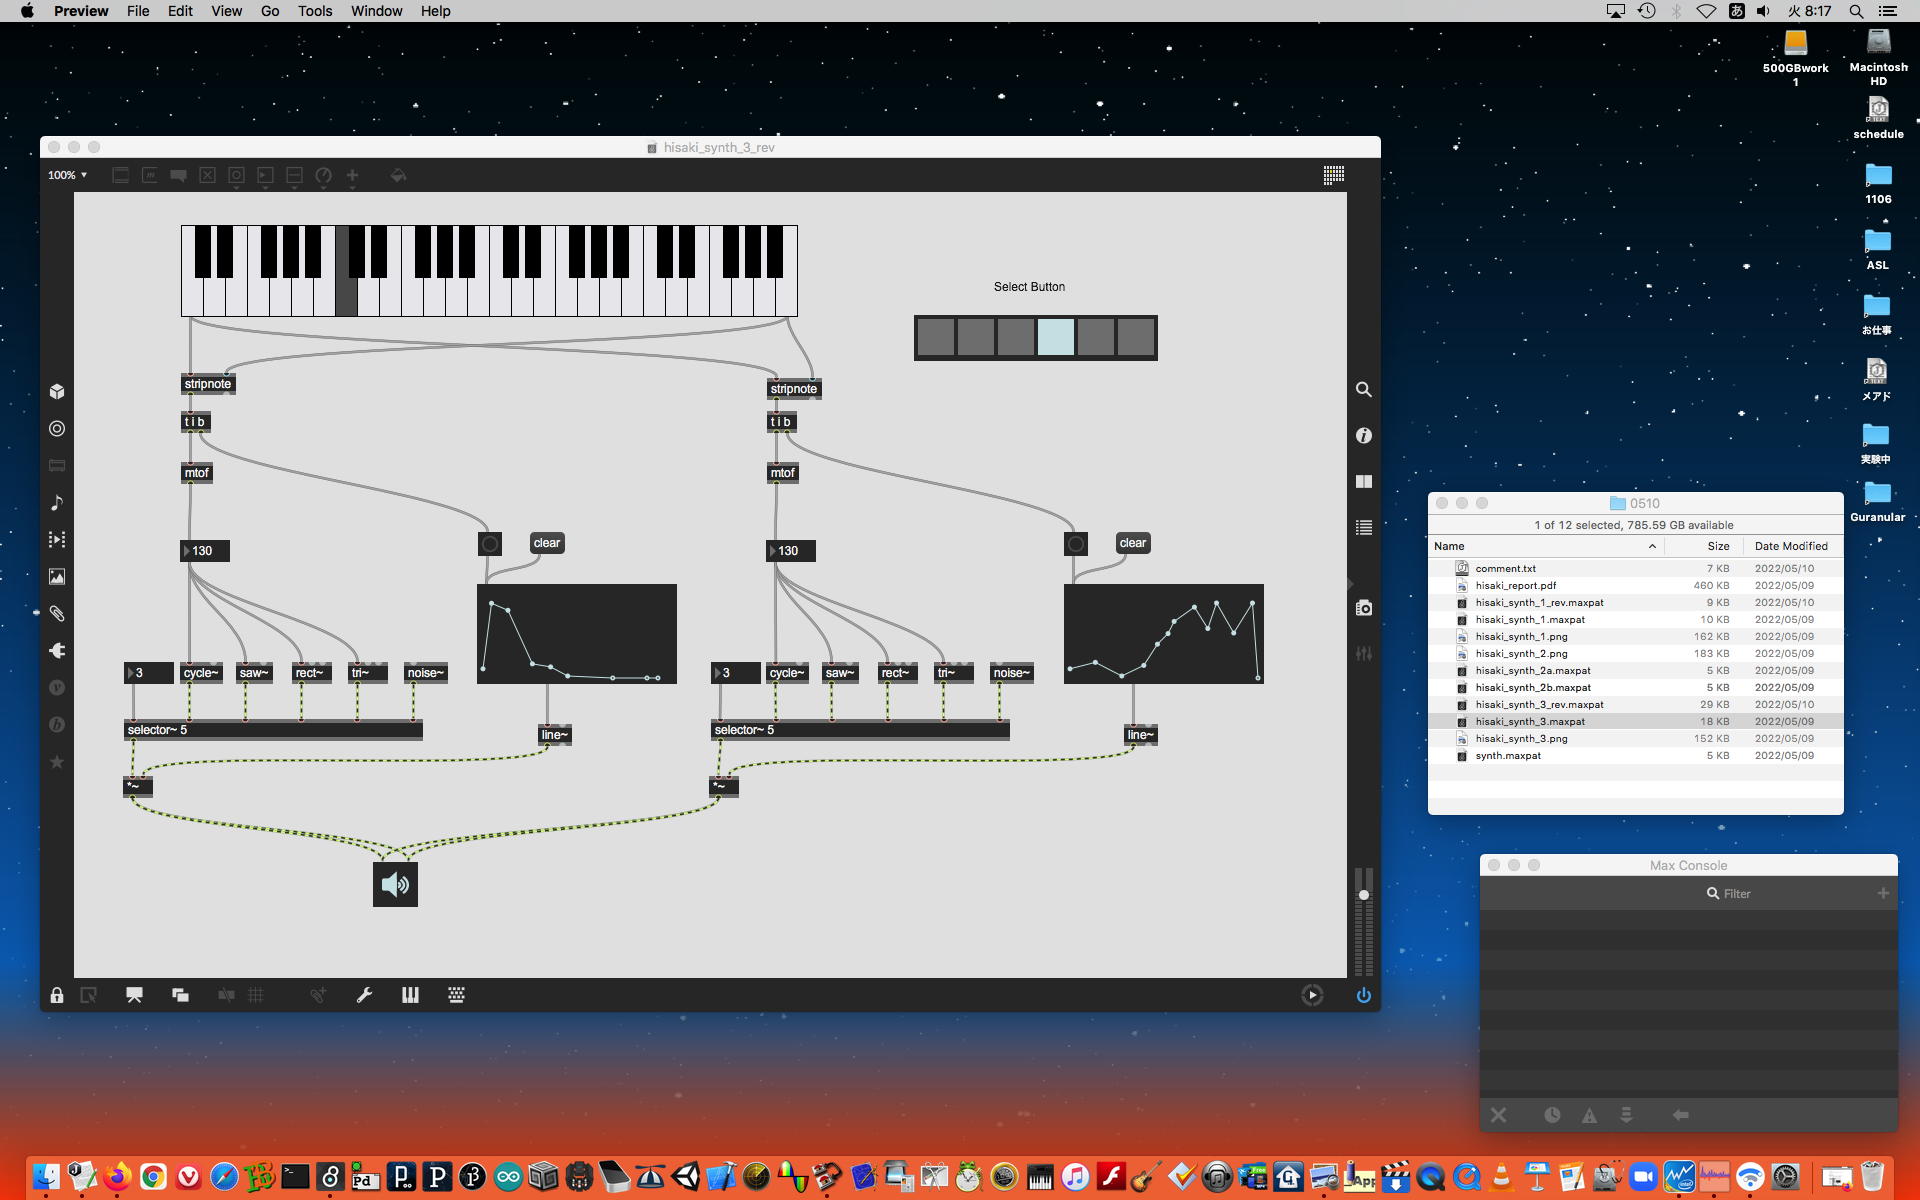Click the audio power icon at bottom right

click(x=1363, y=995)
